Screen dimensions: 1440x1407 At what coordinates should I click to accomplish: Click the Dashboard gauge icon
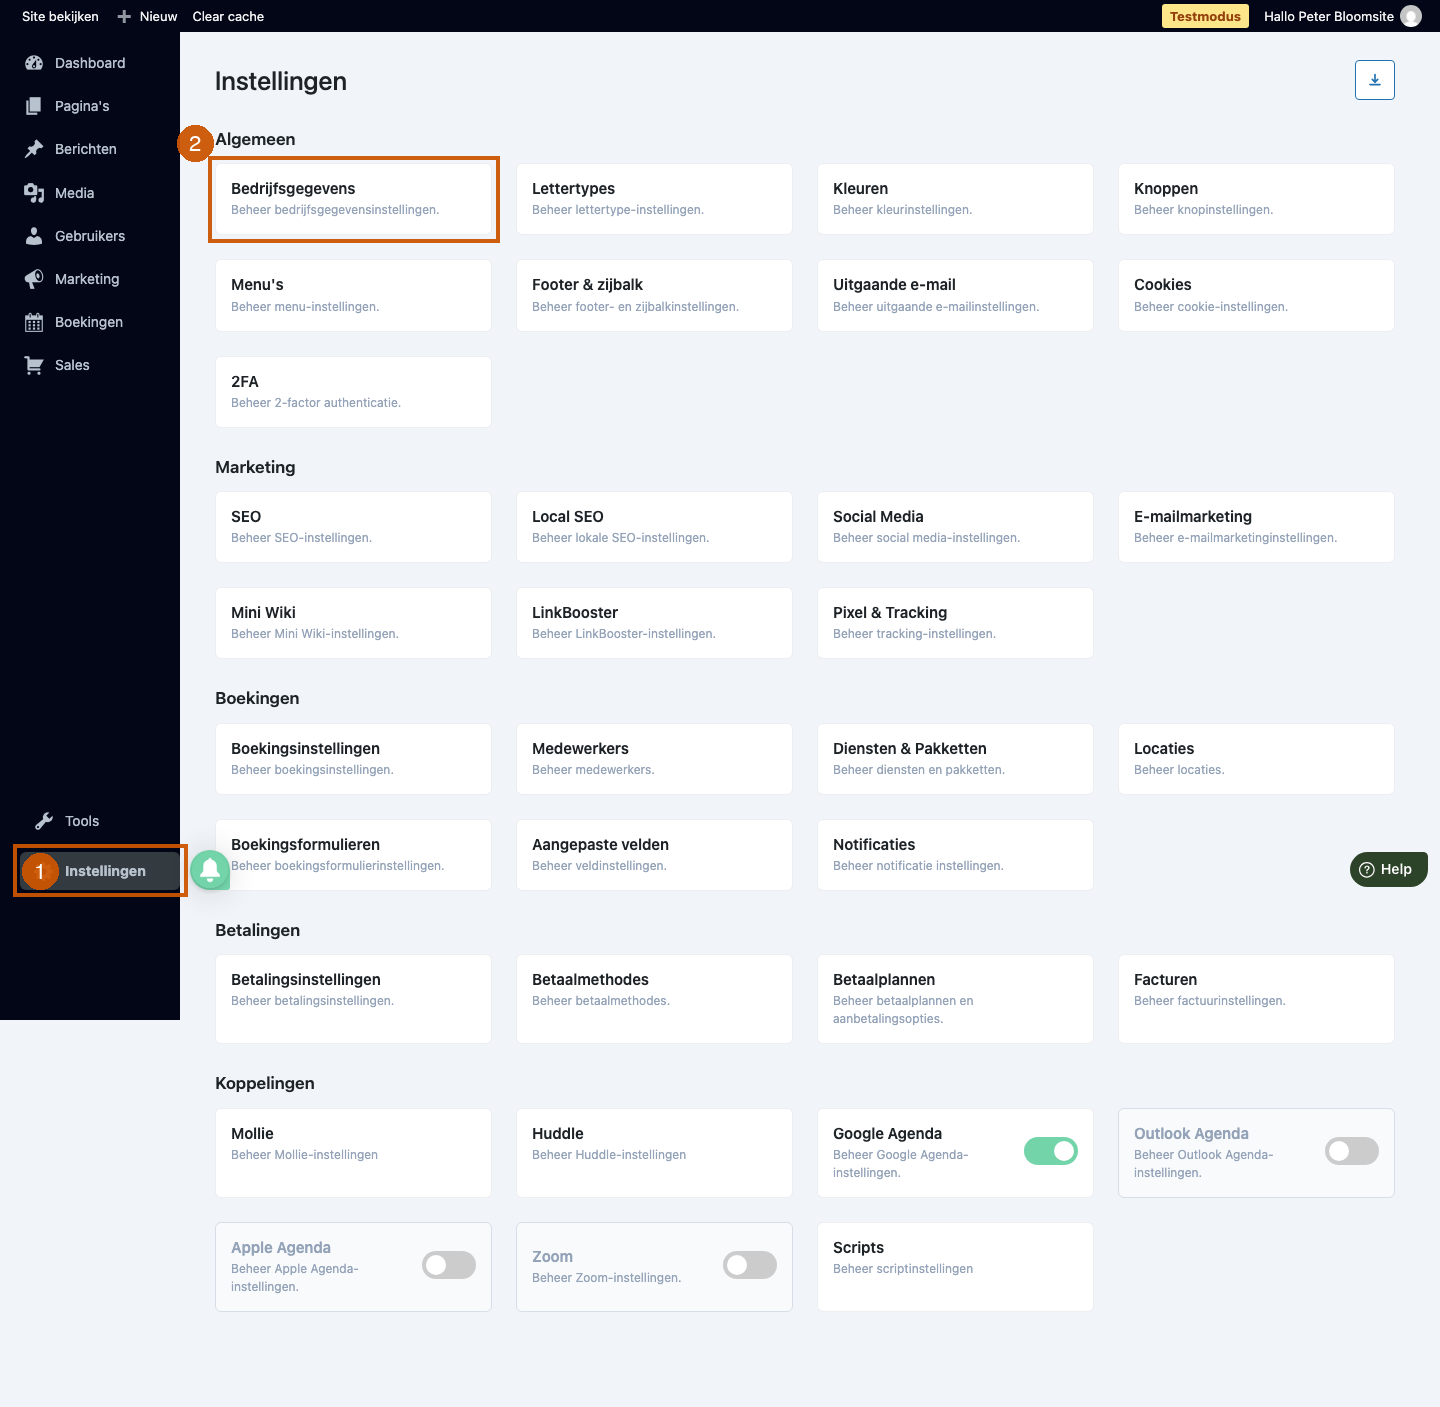pyautogui.click(x=34, y=63)
